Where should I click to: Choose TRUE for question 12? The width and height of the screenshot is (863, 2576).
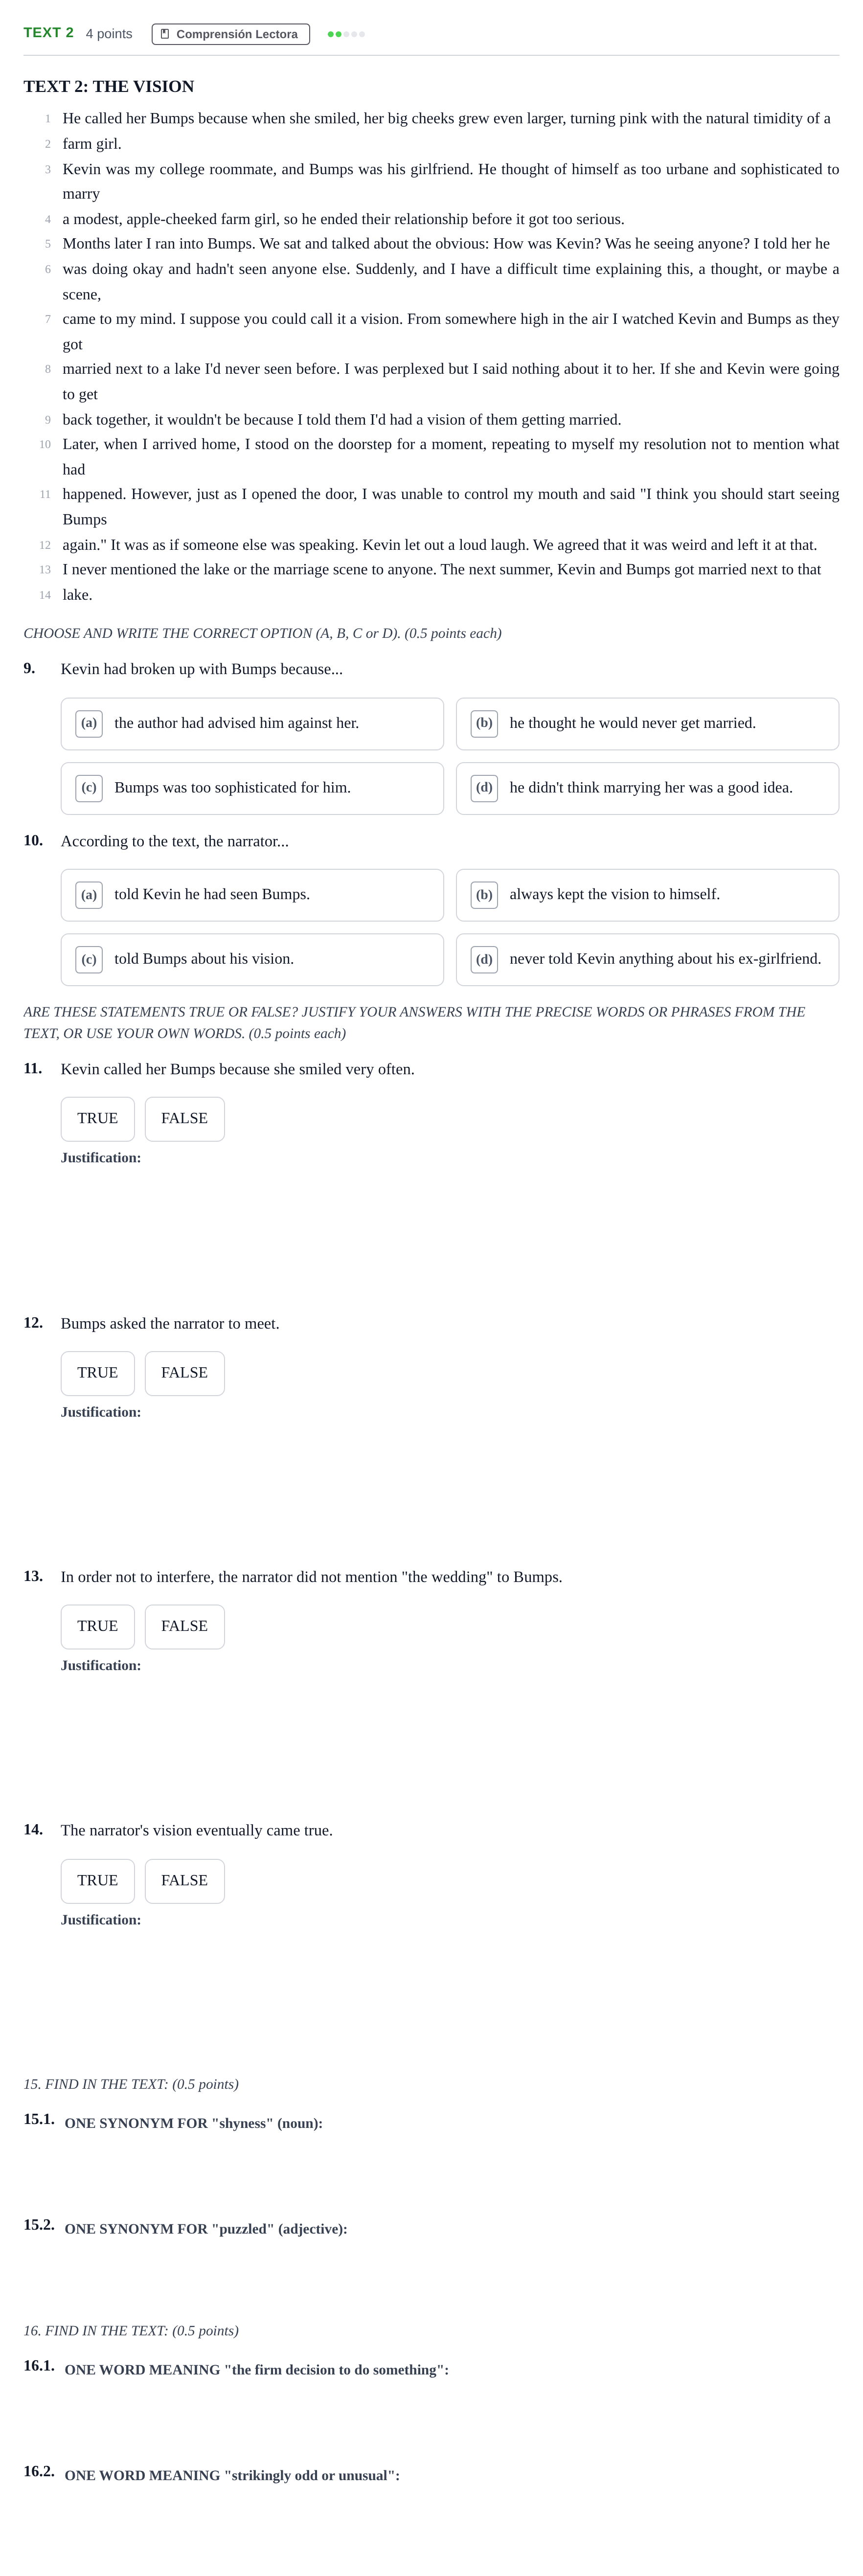98,1373
